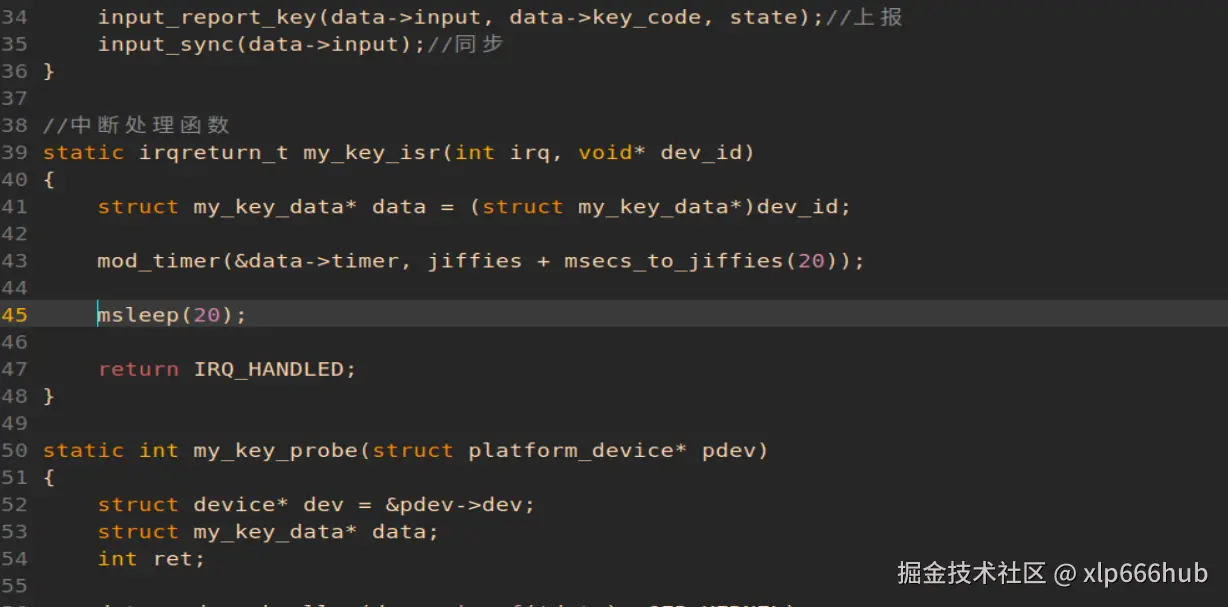
Task: Click the closing brace on line 48
Action: pyautogui.click(x=48, y=396)
